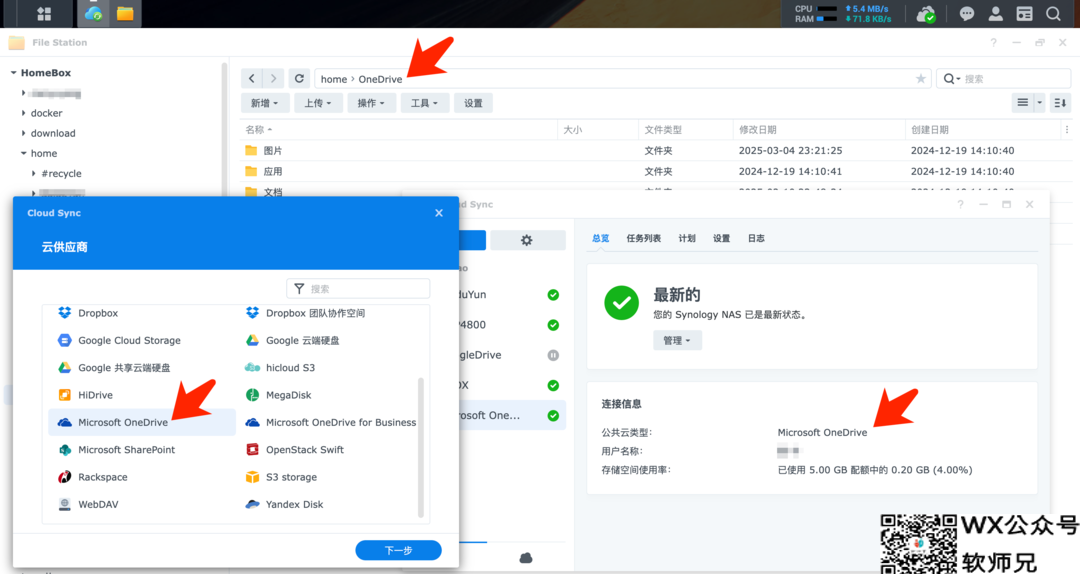Open the widgets panel icon
The image size is (1080, 574).
point(1024,14)
